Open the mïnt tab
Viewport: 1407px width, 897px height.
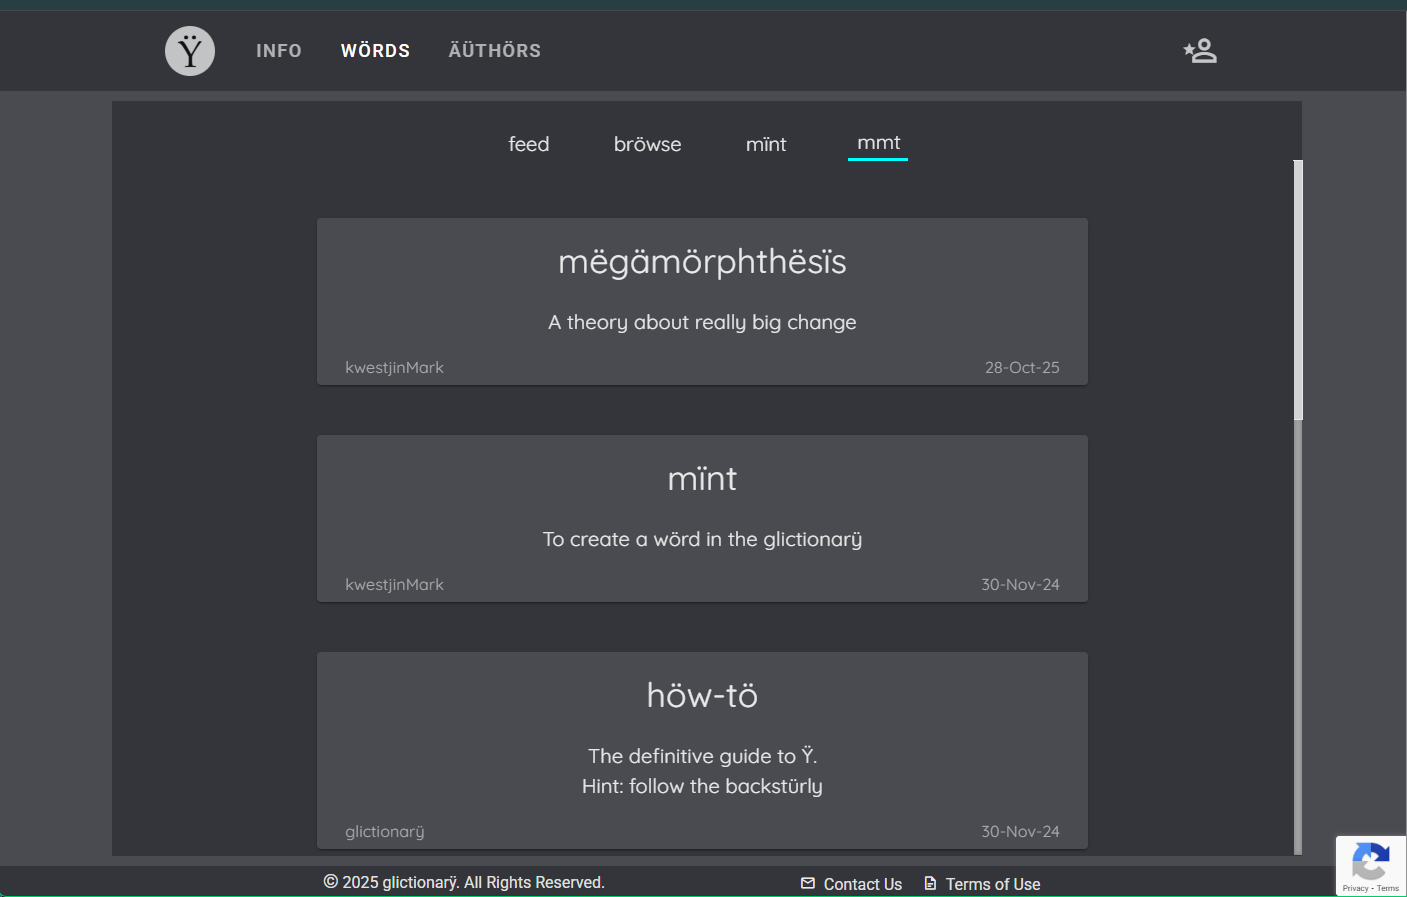coord(766,144)
